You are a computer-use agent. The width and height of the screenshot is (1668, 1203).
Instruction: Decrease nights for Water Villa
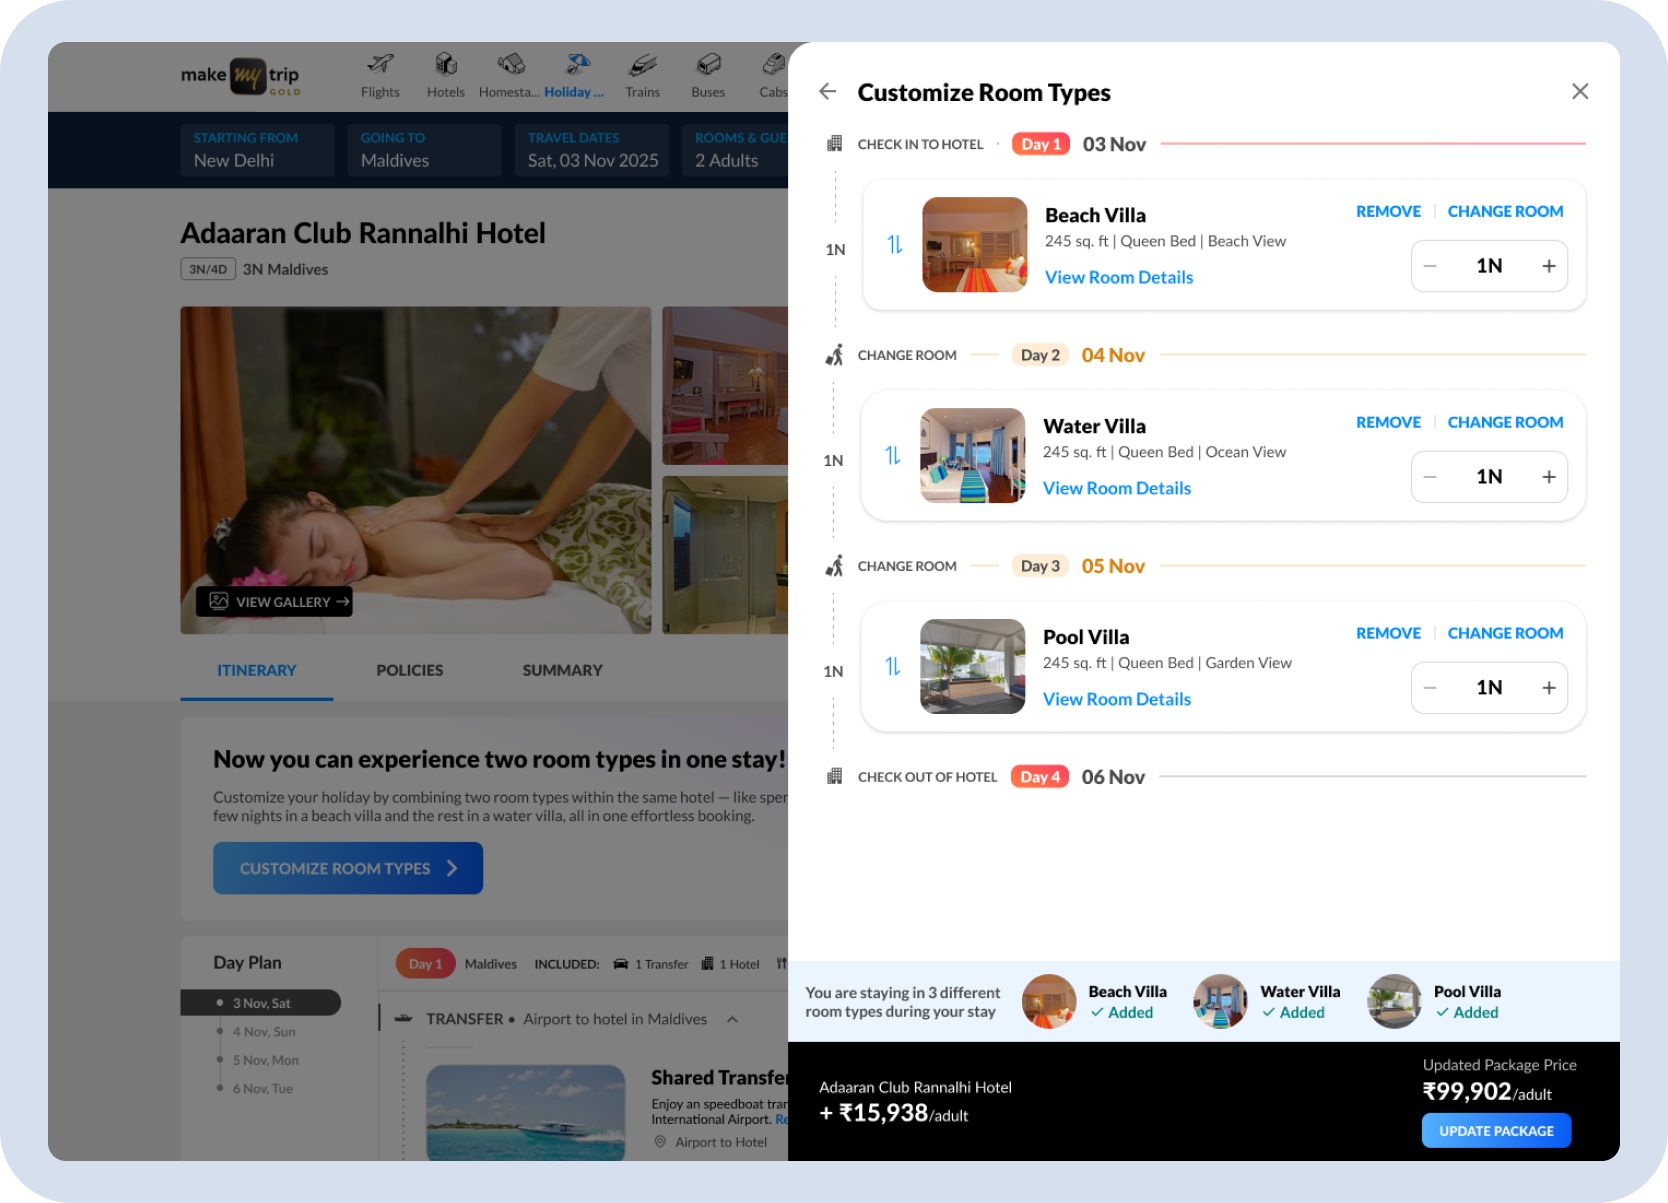[1430, 477]
